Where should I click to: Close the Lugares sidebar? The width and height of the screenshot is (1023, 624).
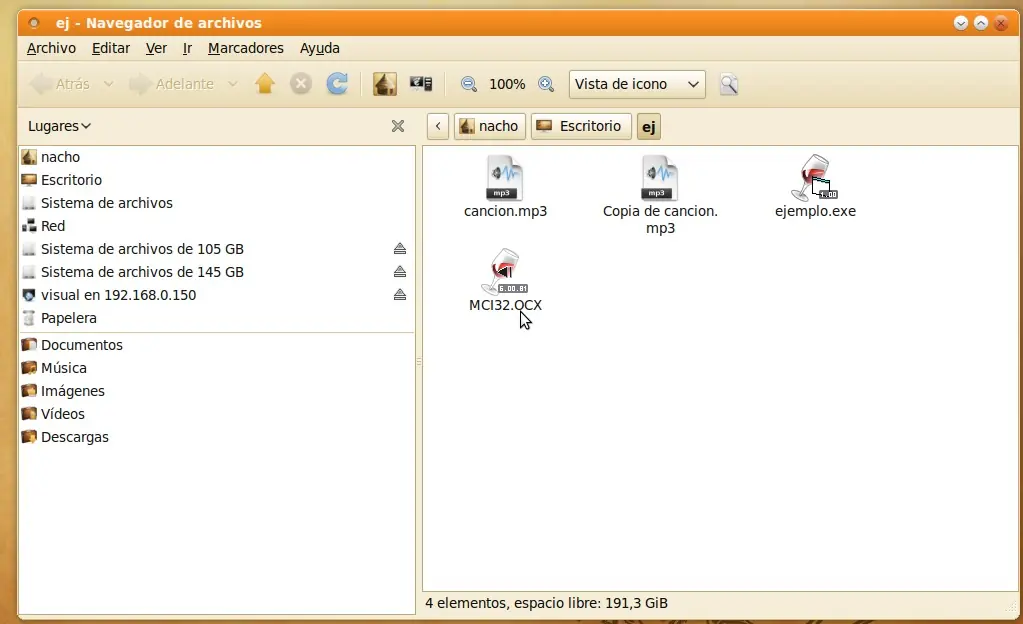[x=398, y=126]
